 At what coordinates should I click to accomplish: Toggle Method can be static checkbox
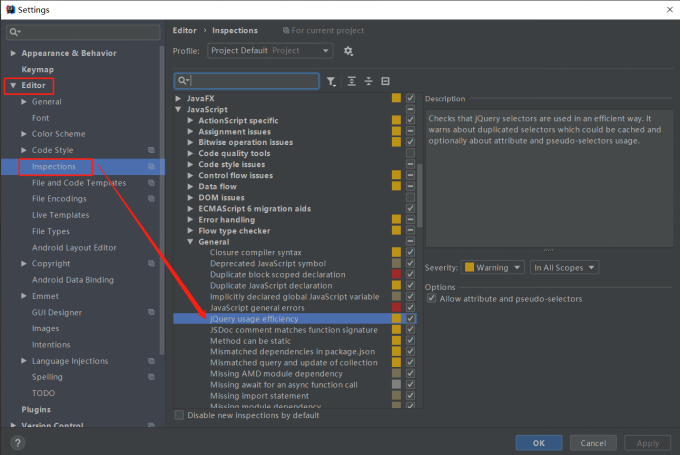pyautogui.click(x=410, y=341)
